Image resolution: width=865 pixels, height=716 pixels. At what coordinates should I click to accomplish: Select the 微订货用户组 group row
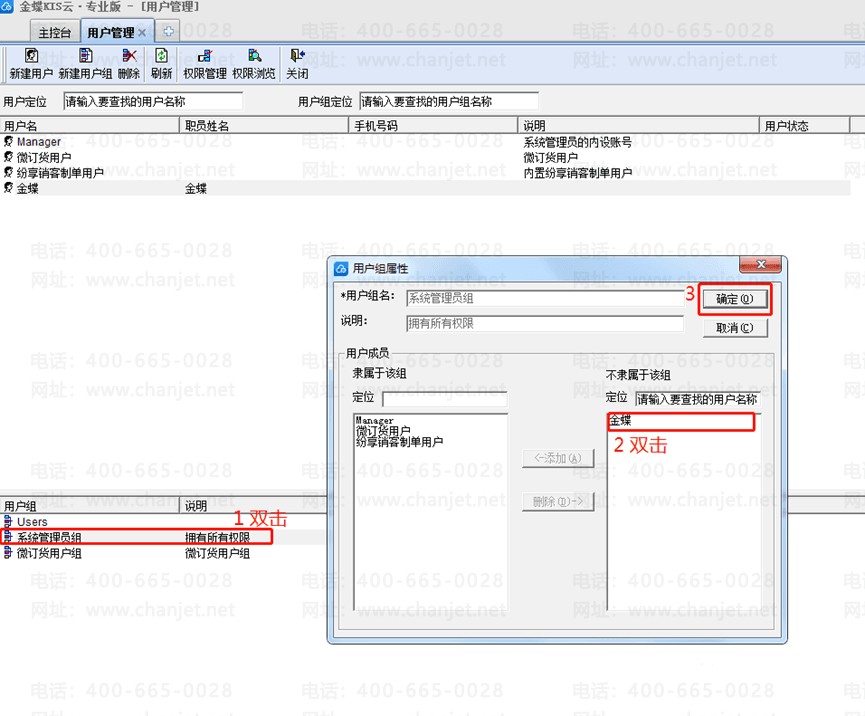49,553
